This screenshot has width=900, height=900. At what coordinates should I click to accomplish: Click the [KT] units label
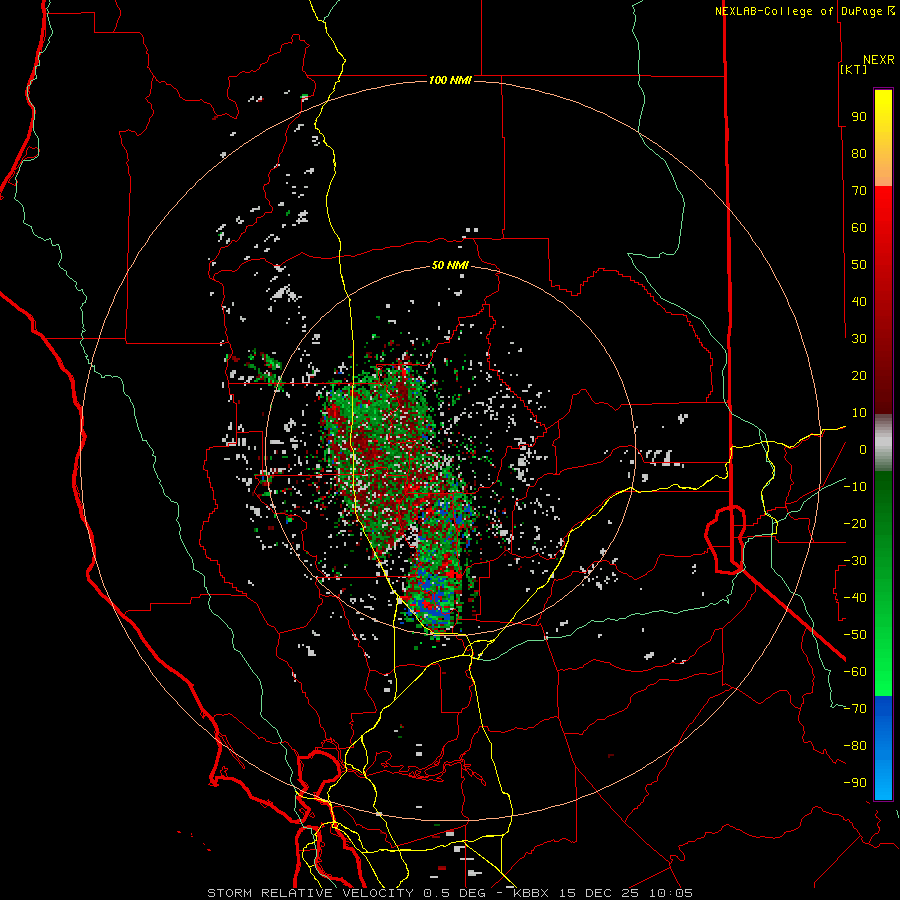tap(854, 69)
